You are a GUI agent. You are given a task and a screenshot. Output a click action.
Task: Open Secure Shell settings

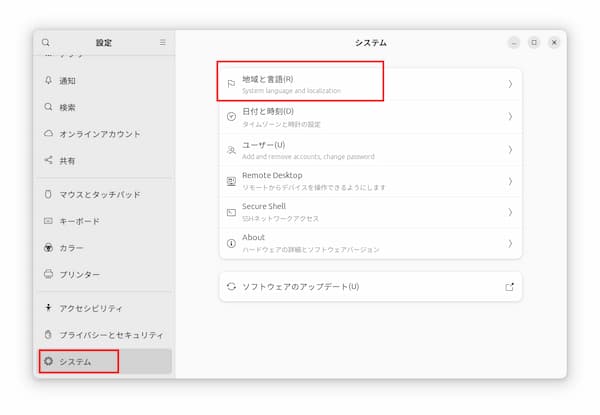370,212
